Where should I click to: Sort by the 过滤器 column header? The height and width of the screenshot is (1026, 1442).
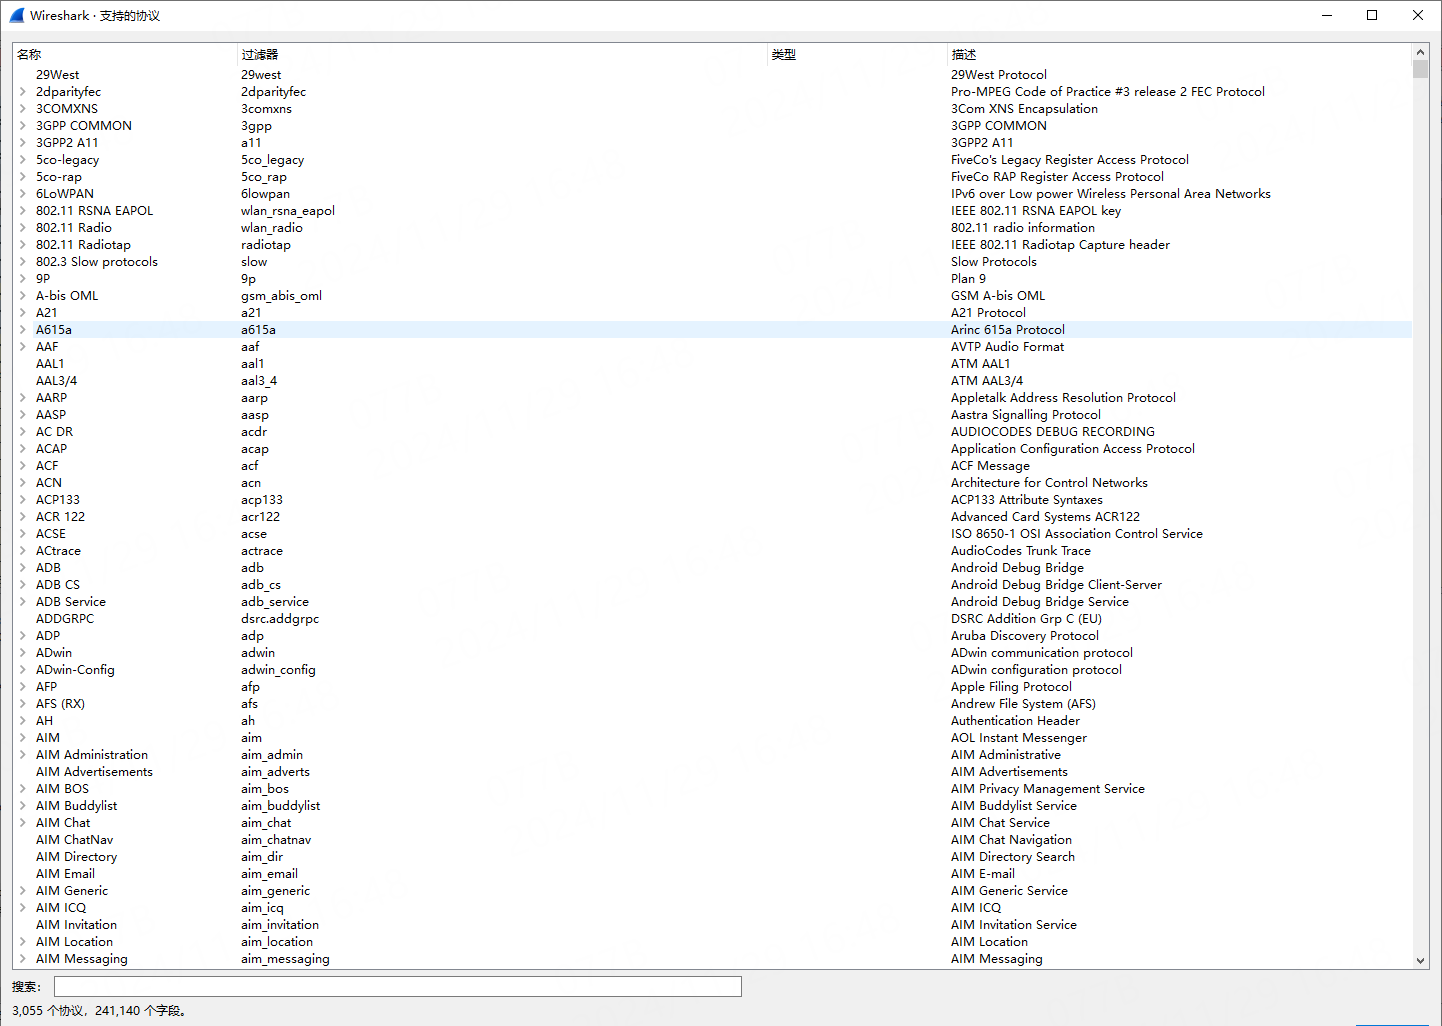pyautogui.click(x=502, y=55)
